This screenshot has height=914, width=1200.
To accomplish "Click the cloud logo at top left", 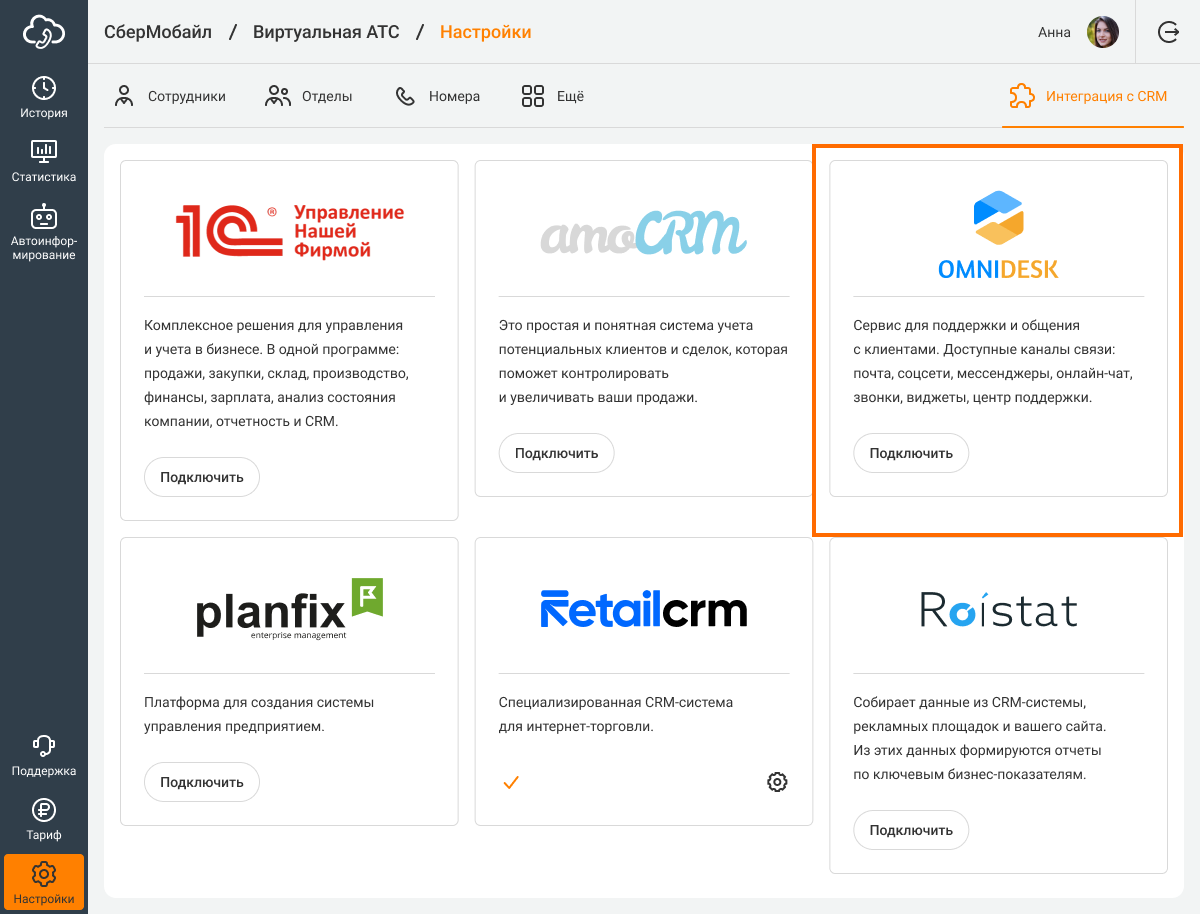I will tap(44, 32).
